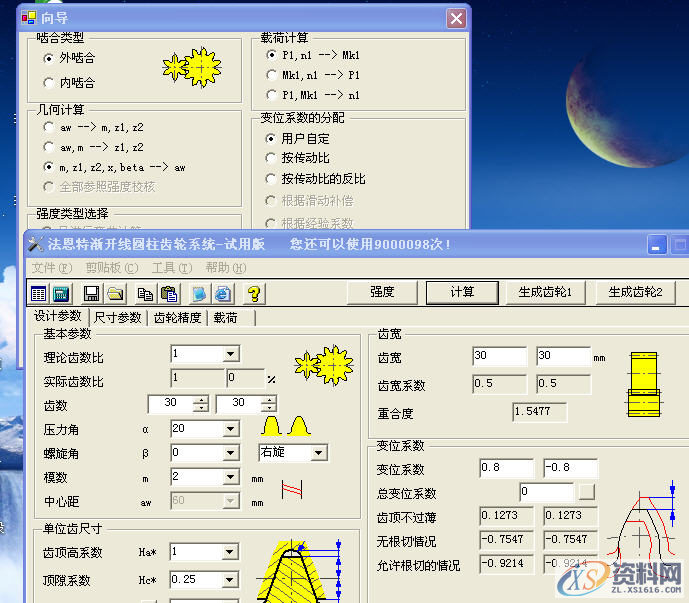Open the 文件 menu

52,268
